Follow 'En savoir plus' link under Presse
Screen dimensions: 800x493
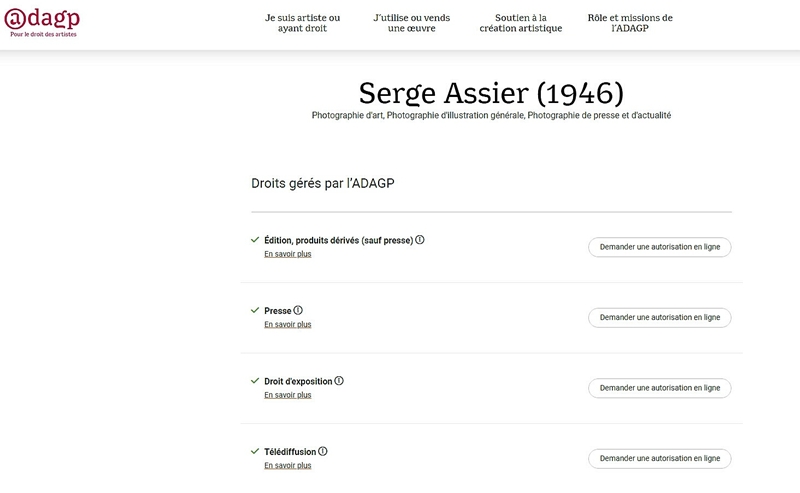tap(288, 325)
